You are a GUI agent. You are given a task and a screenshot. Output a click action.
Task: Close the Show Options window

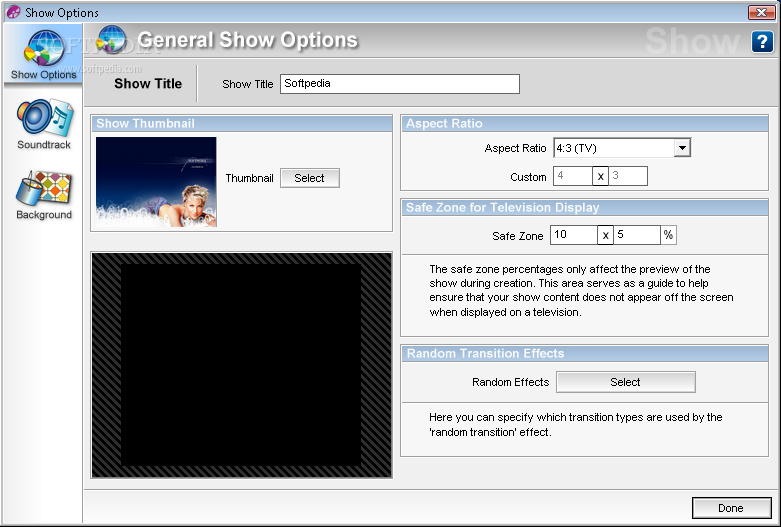pos(761,12)
